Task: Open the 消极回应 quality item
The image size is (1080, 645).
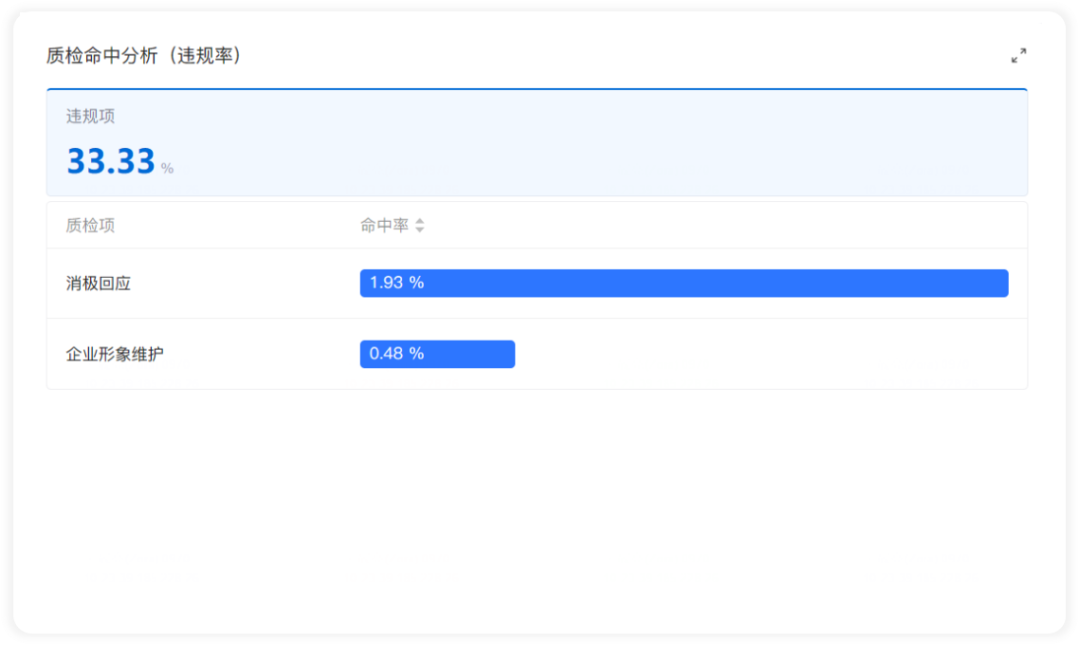Action: coord(98,283)
